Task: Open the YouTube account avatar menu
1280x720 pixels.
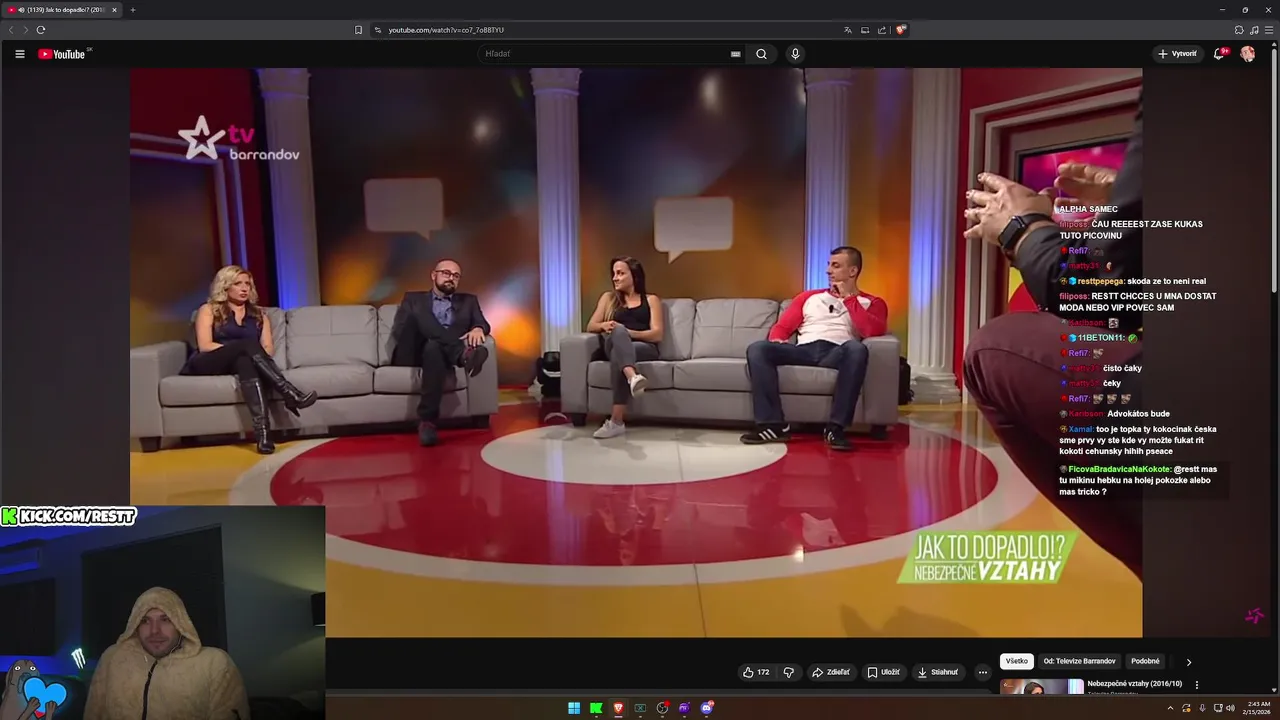Action: pos(1248,54)
